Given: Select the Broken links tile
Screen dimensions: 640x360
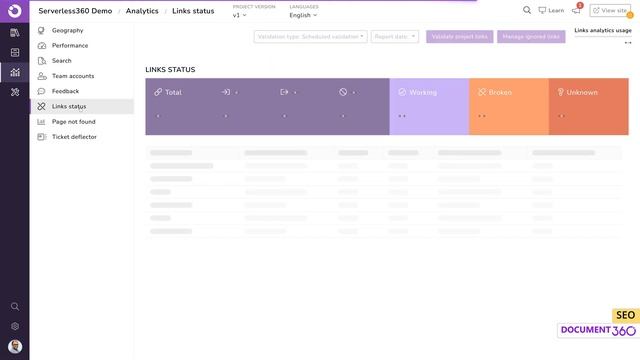Looking at the screenshot, I should click(x=509, y=107).
